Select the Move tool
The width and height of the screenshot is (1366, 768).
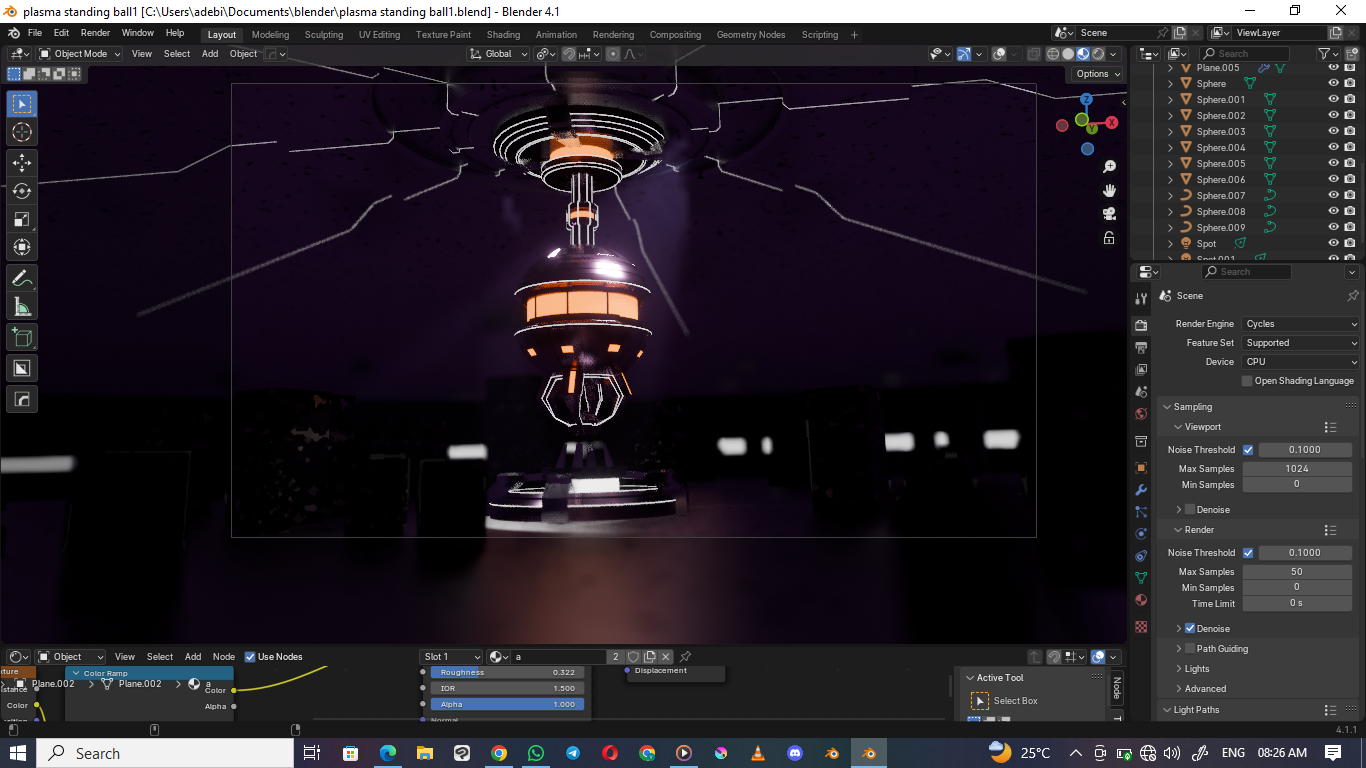(x=22, y=163)
